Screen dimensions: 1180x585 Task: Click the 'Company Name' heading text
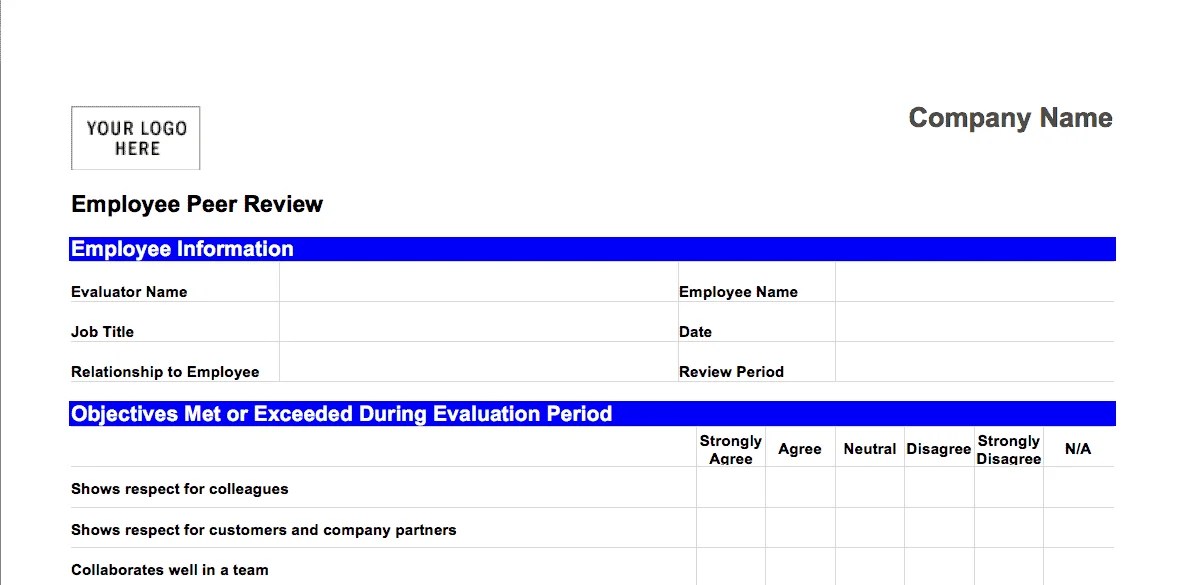(1009, 118)
